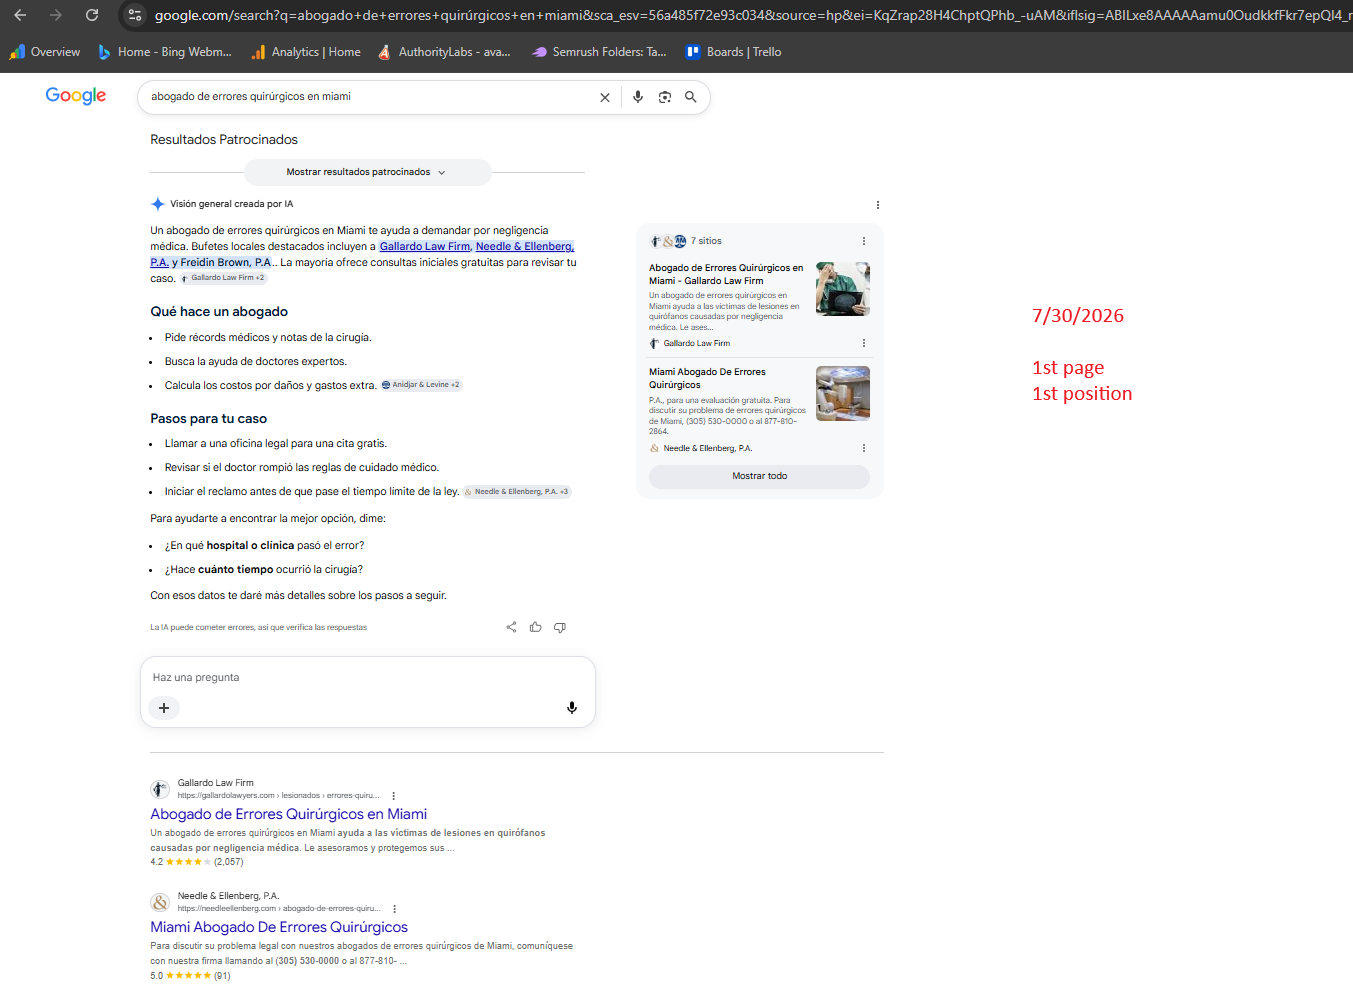This screenshot has height=984, width=1353.
Task: Go back to the previous page
Action: point(20,15)
